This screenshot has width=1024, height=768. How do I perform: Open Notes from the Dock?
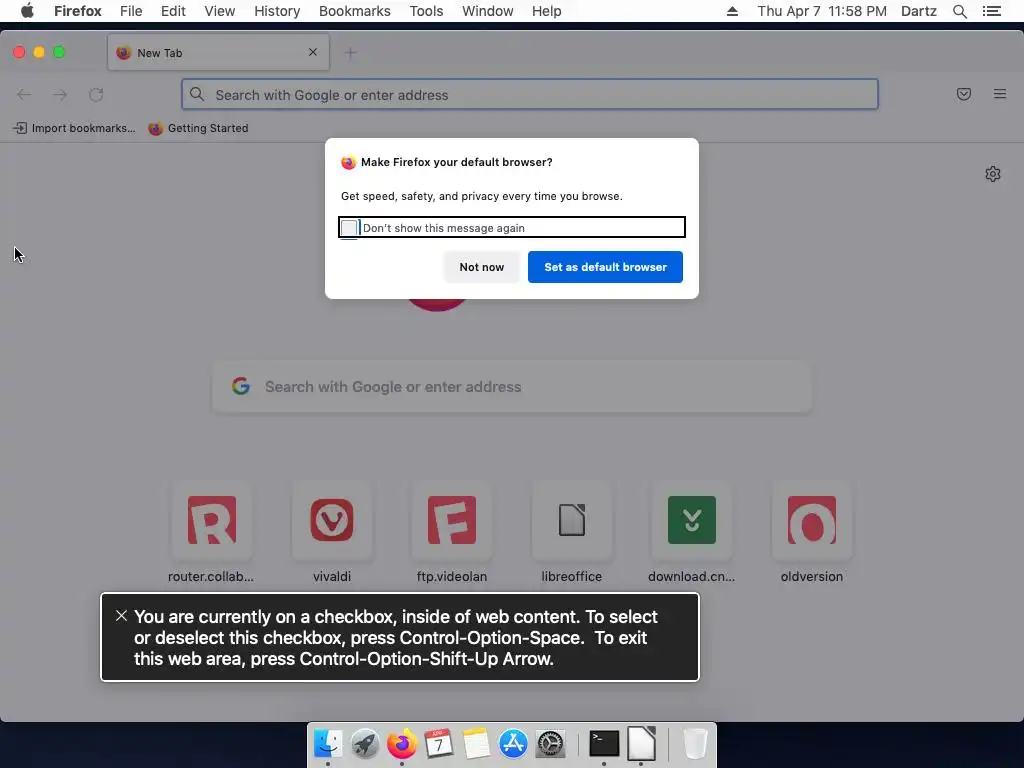tap(476, 744)
